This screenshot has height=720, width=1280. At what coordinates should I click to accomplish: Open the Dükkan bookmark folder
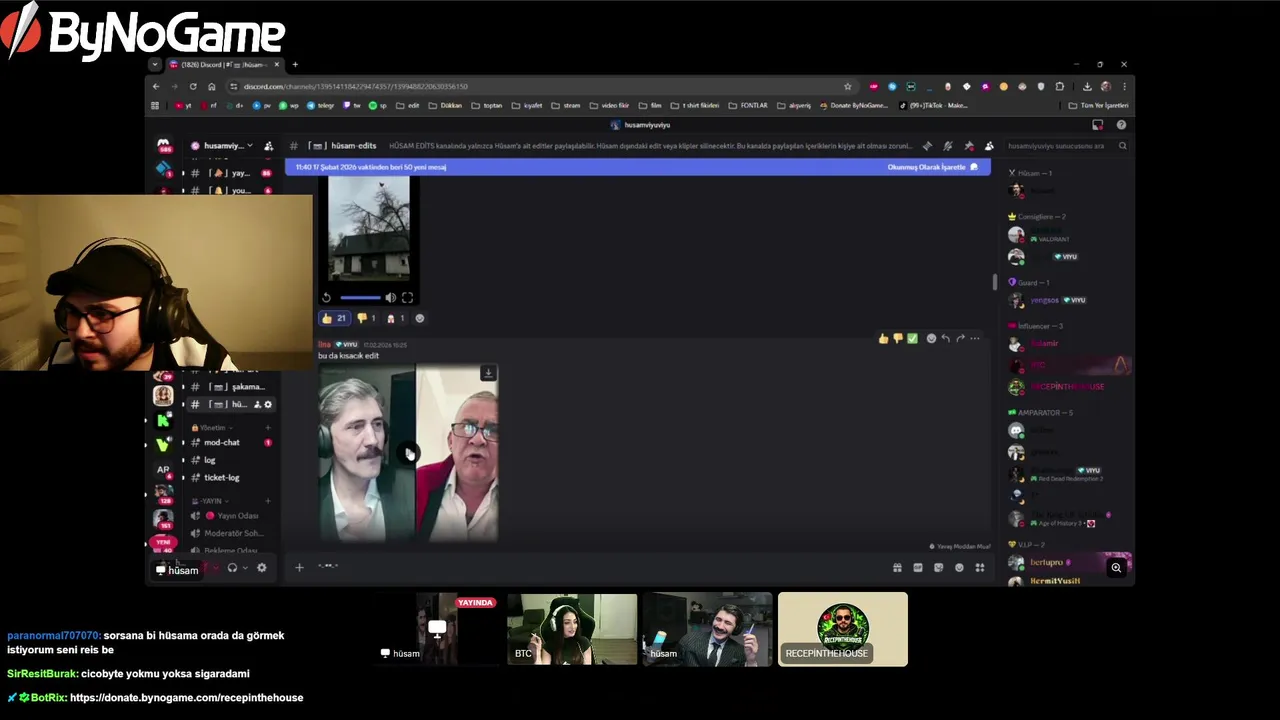click(446, 105)
